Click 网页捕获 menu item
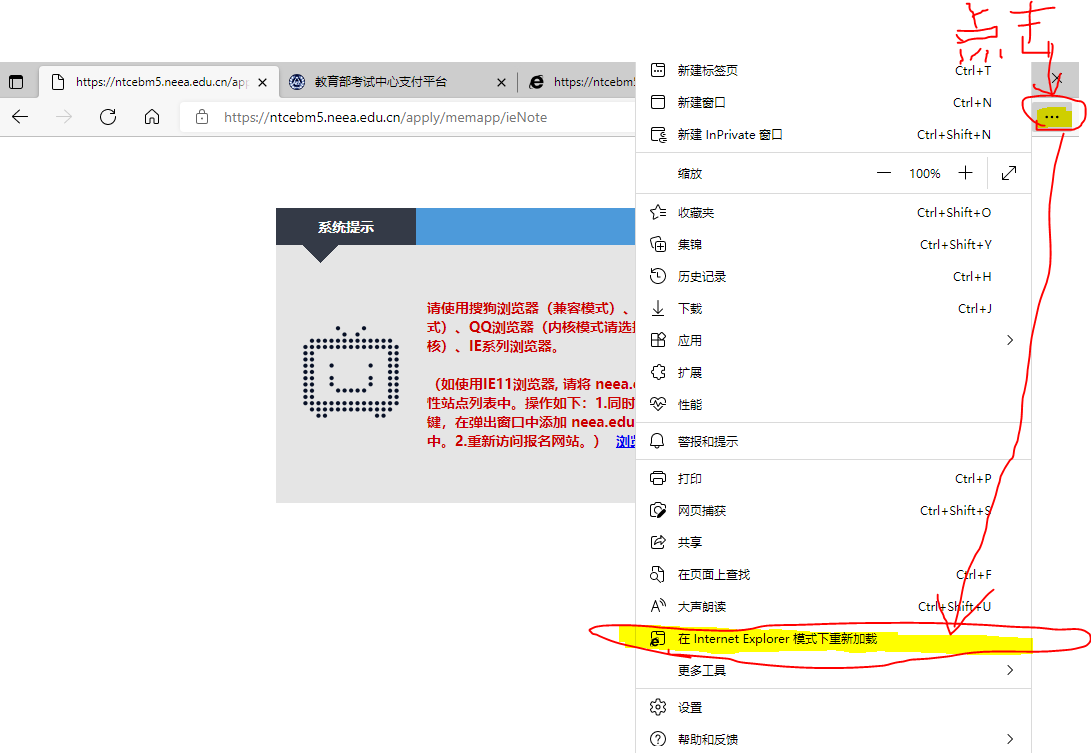Image resolution: width=1091 pixels, height=753 pixels. tap(834, 510)
